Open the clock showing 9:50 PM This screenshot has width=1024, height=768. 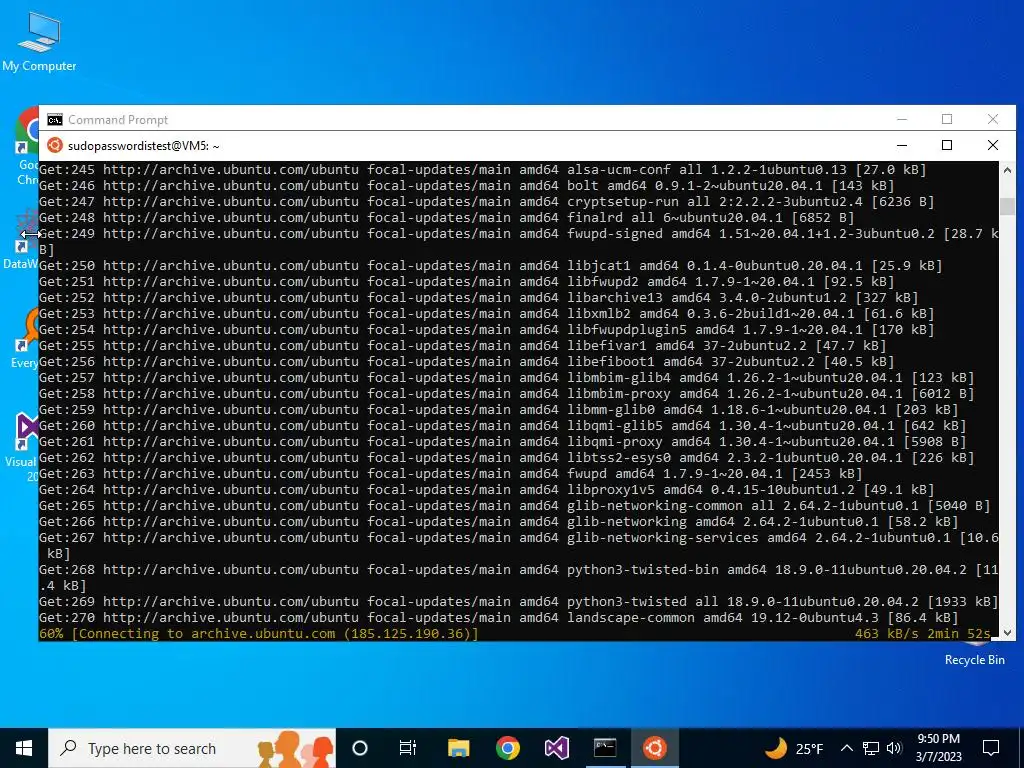click(938, 748)
